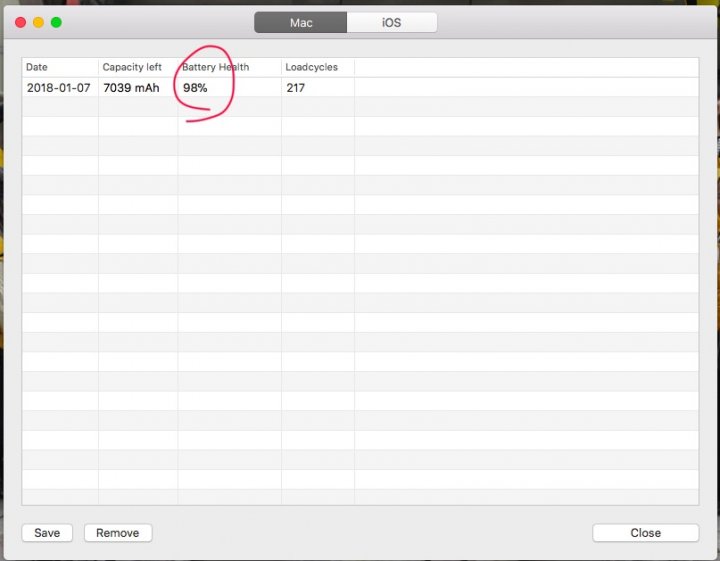Select the 98% battery health value
Image resolution: width=720 pixels, height=561 pixels.
195,88
